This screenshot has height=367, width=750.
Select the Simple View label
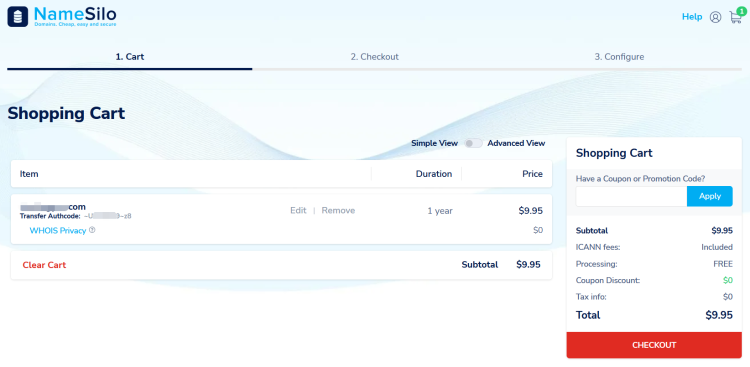434,143
